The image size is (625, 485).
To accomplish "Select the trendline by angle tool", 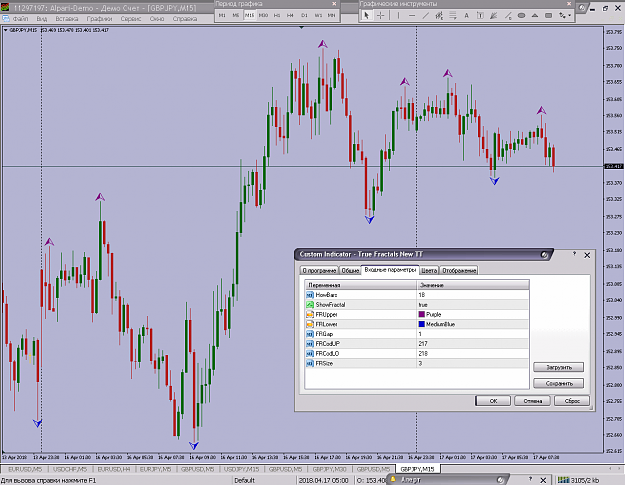I will coord(507,16).
